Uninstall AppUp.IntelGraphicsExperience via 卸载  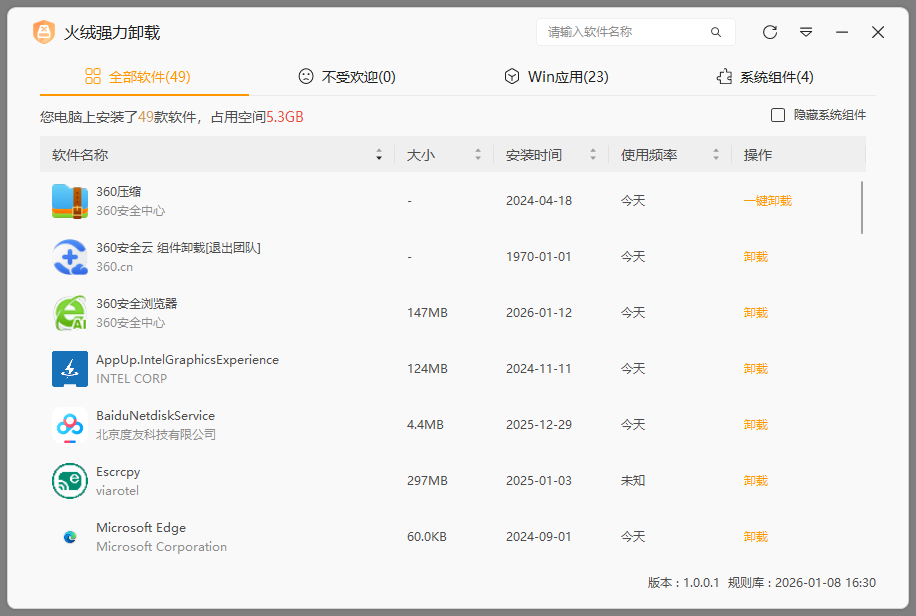click(x=755, y=369)
